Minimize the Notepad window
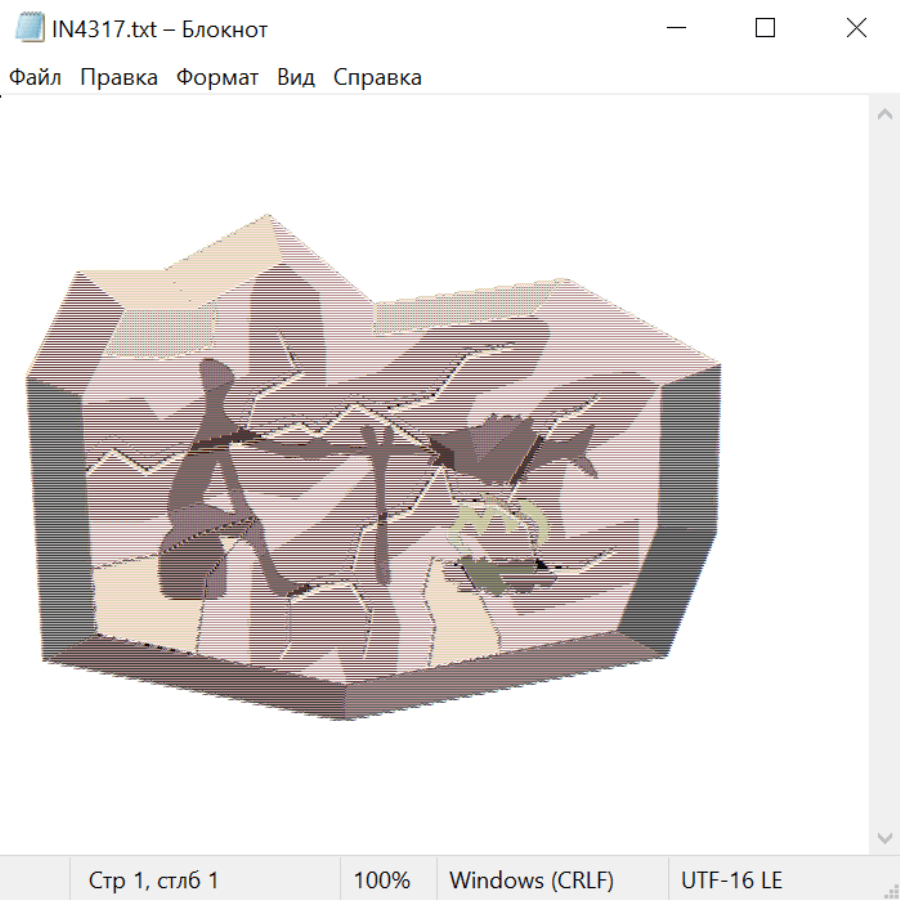The width and height of the screenshot is (900, 900). (675, 28)
